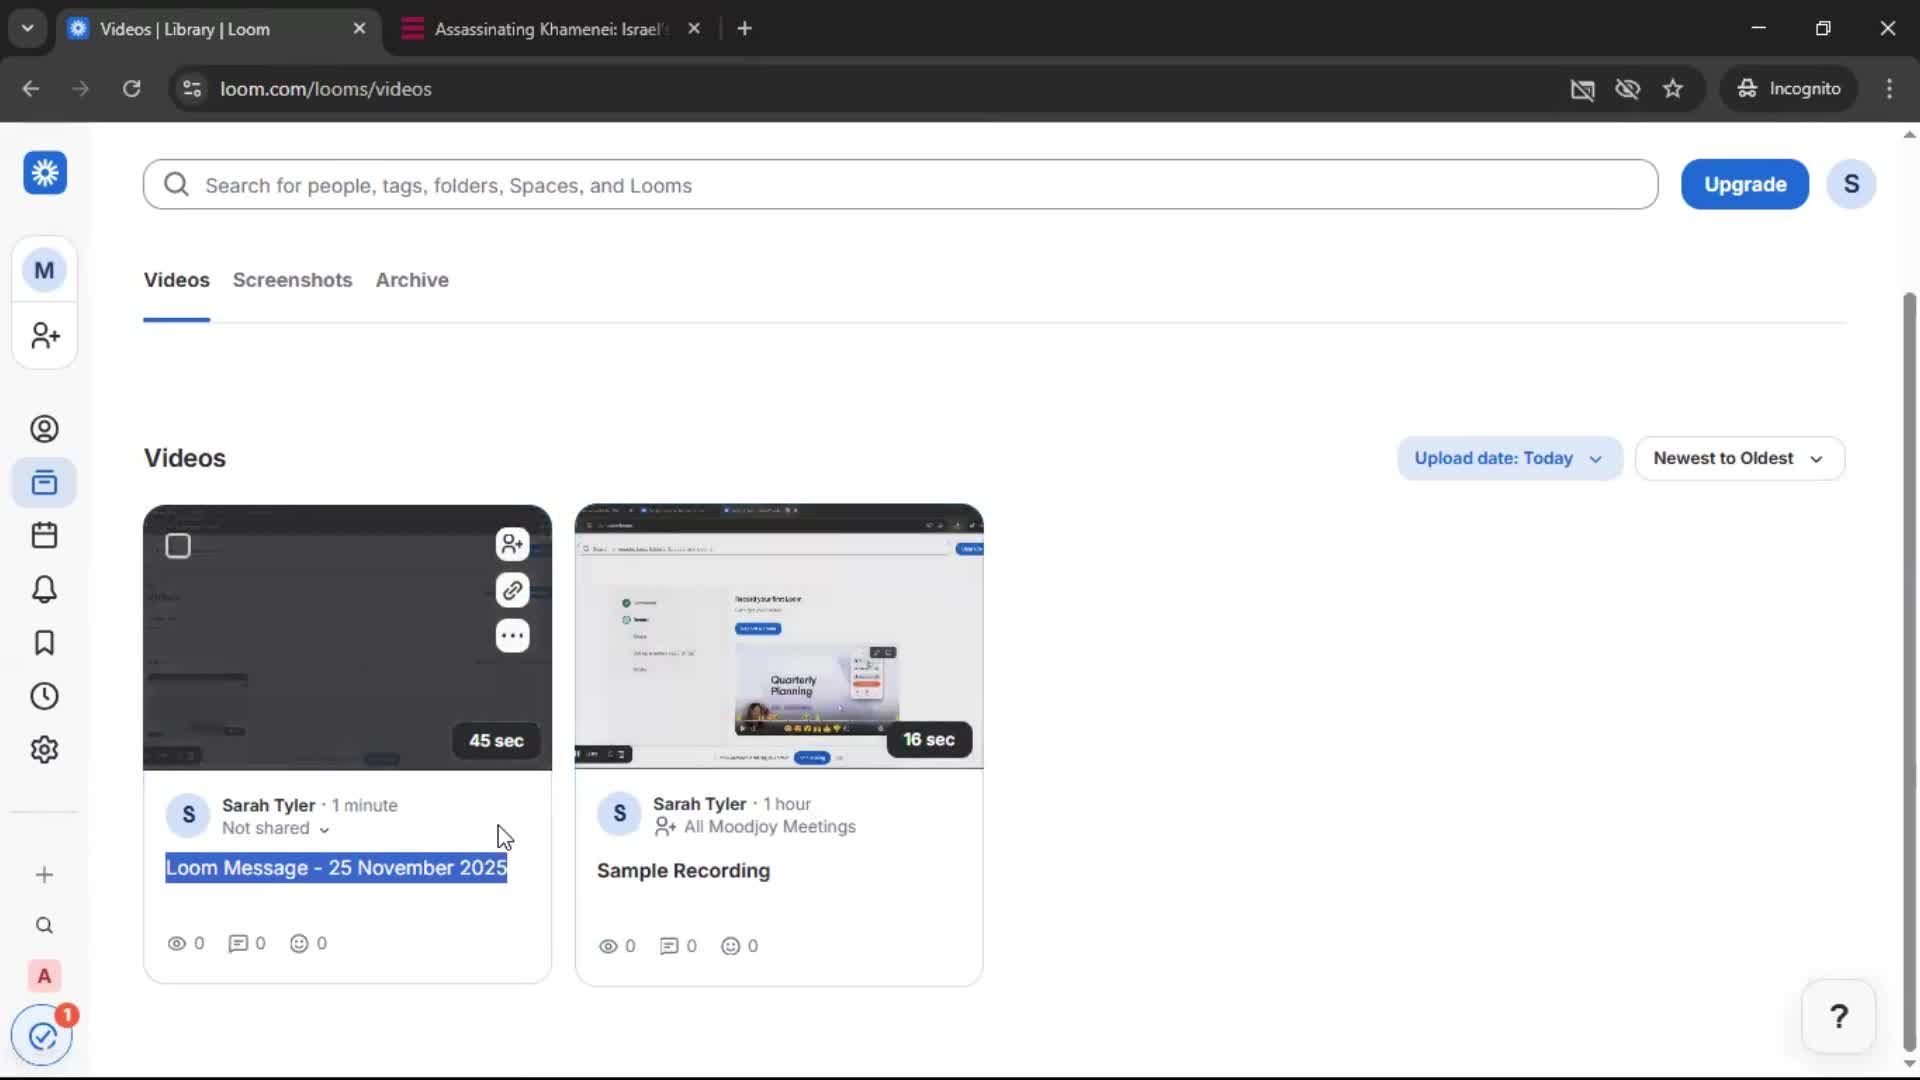Click the Upgrade button
Image resolution: width=1920 pixels, height=1080 pixels.
[x=1744, y=184]
